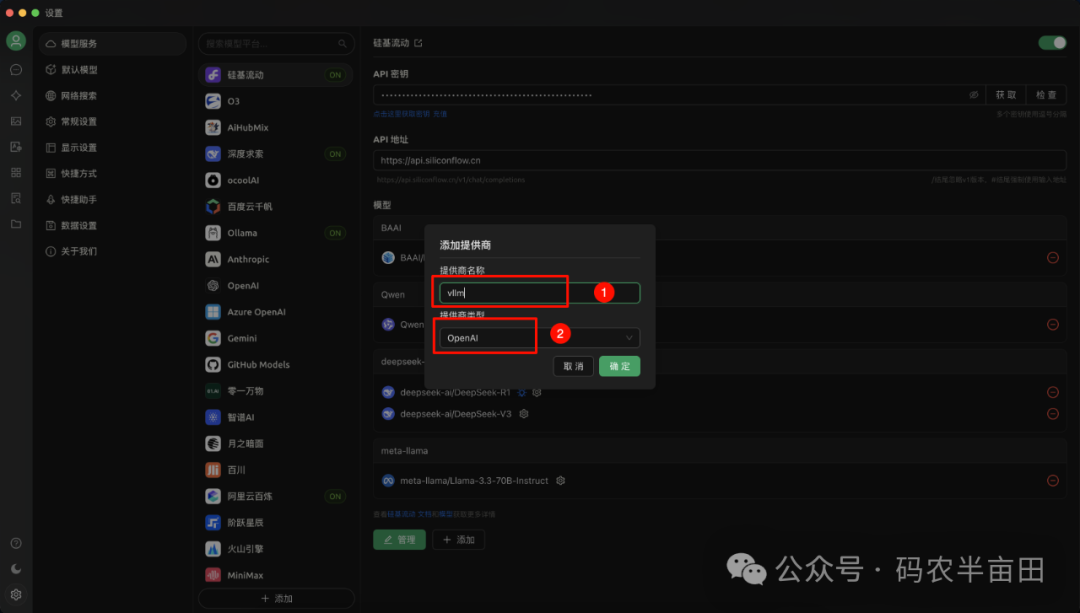Click 确定 to confirm adding the provider
This screenshot has width=1080, height=613.
[619, 366]
